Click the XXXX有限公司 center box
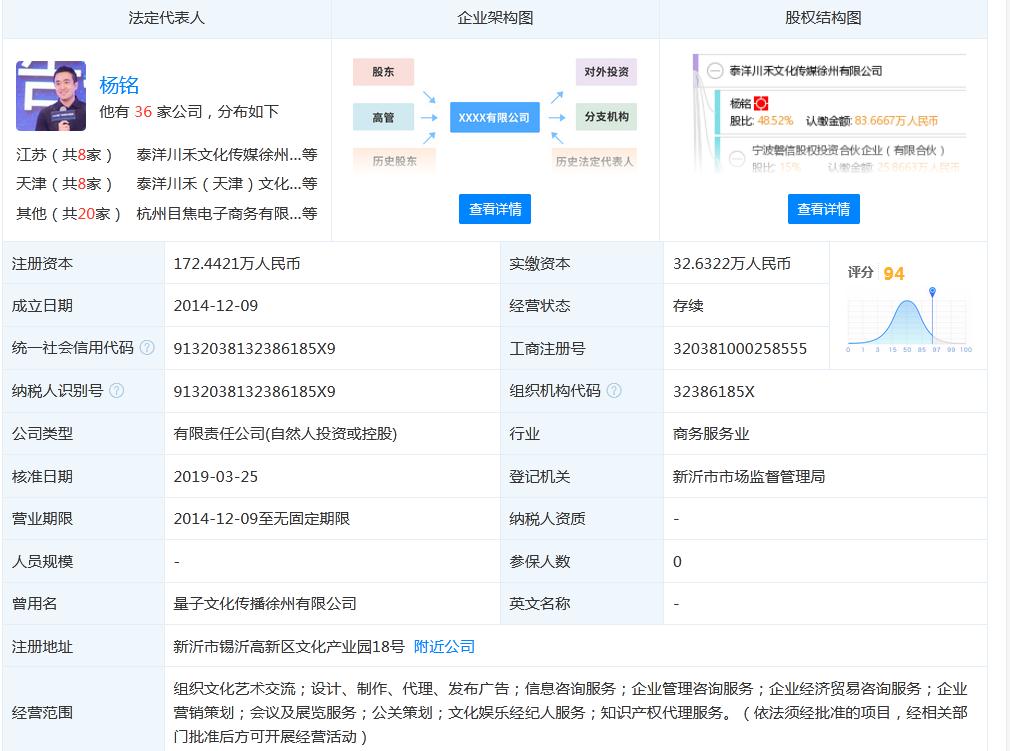This screenshot has width=1010, height=751. point(494,117)
